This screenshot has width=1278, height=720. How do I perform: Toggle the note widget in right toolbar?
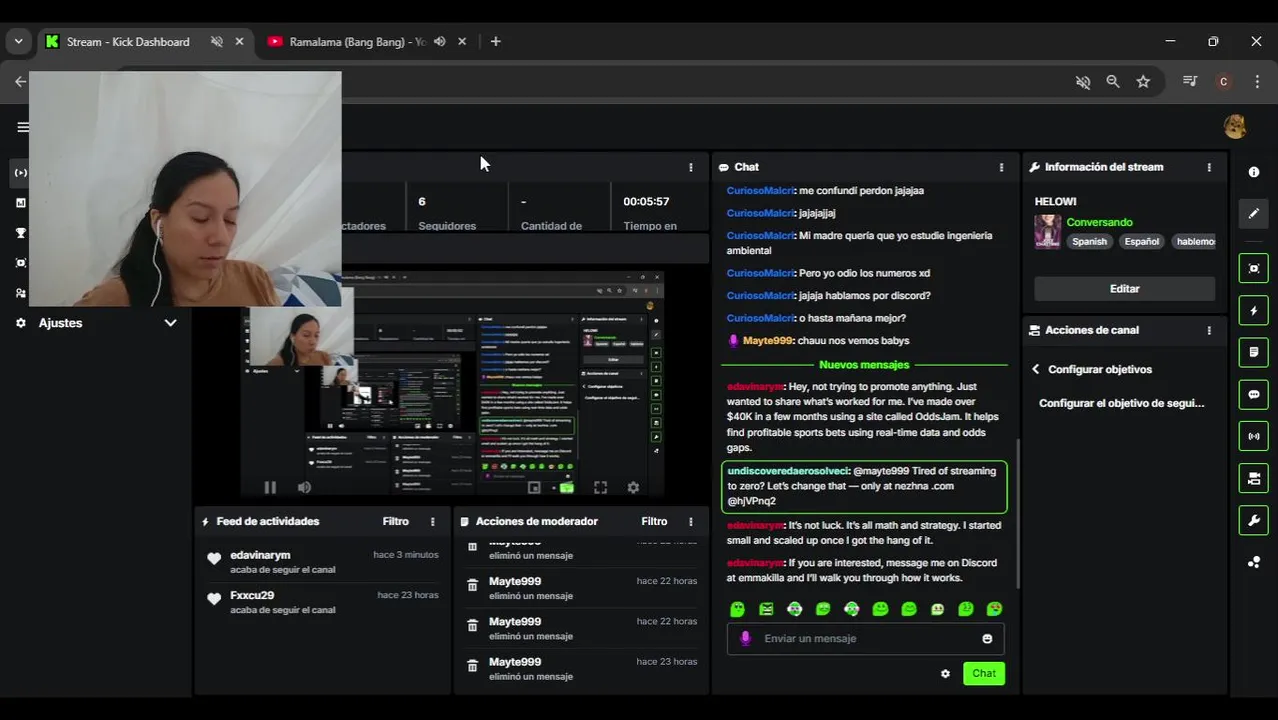pyautogui.click(x=1254, y=352)
